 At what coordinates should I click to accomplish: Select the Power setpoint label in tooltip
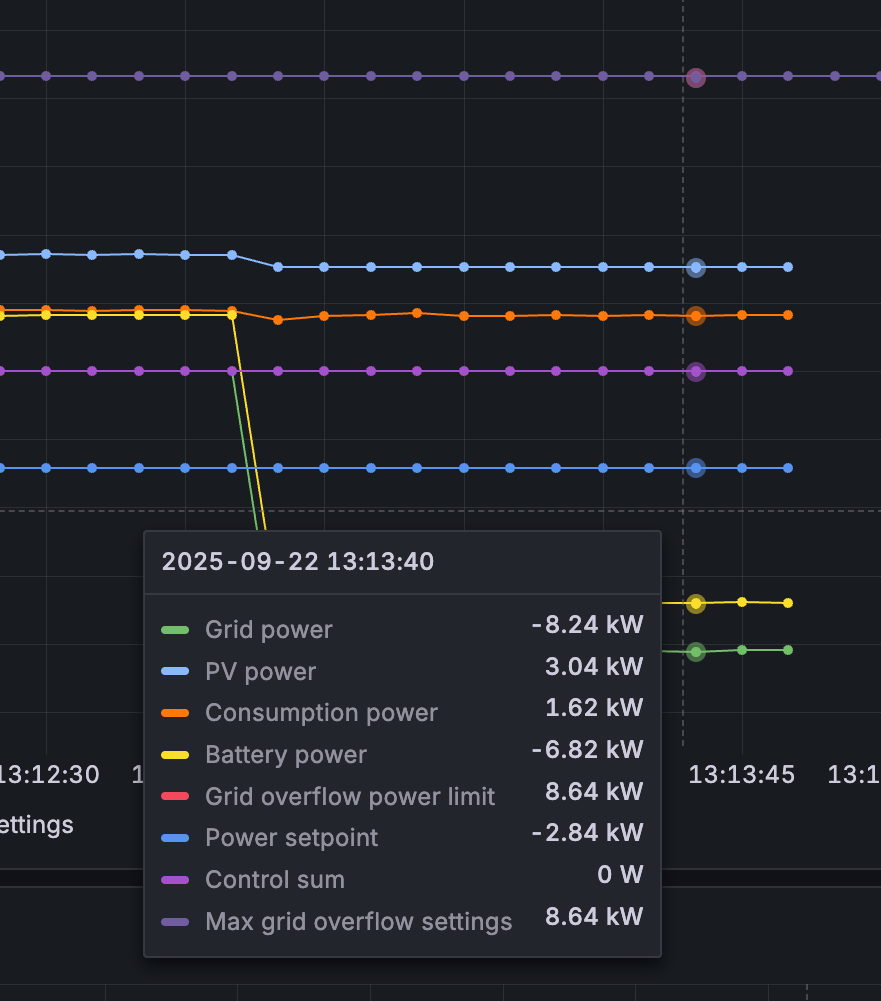click(x=291, y=838)
